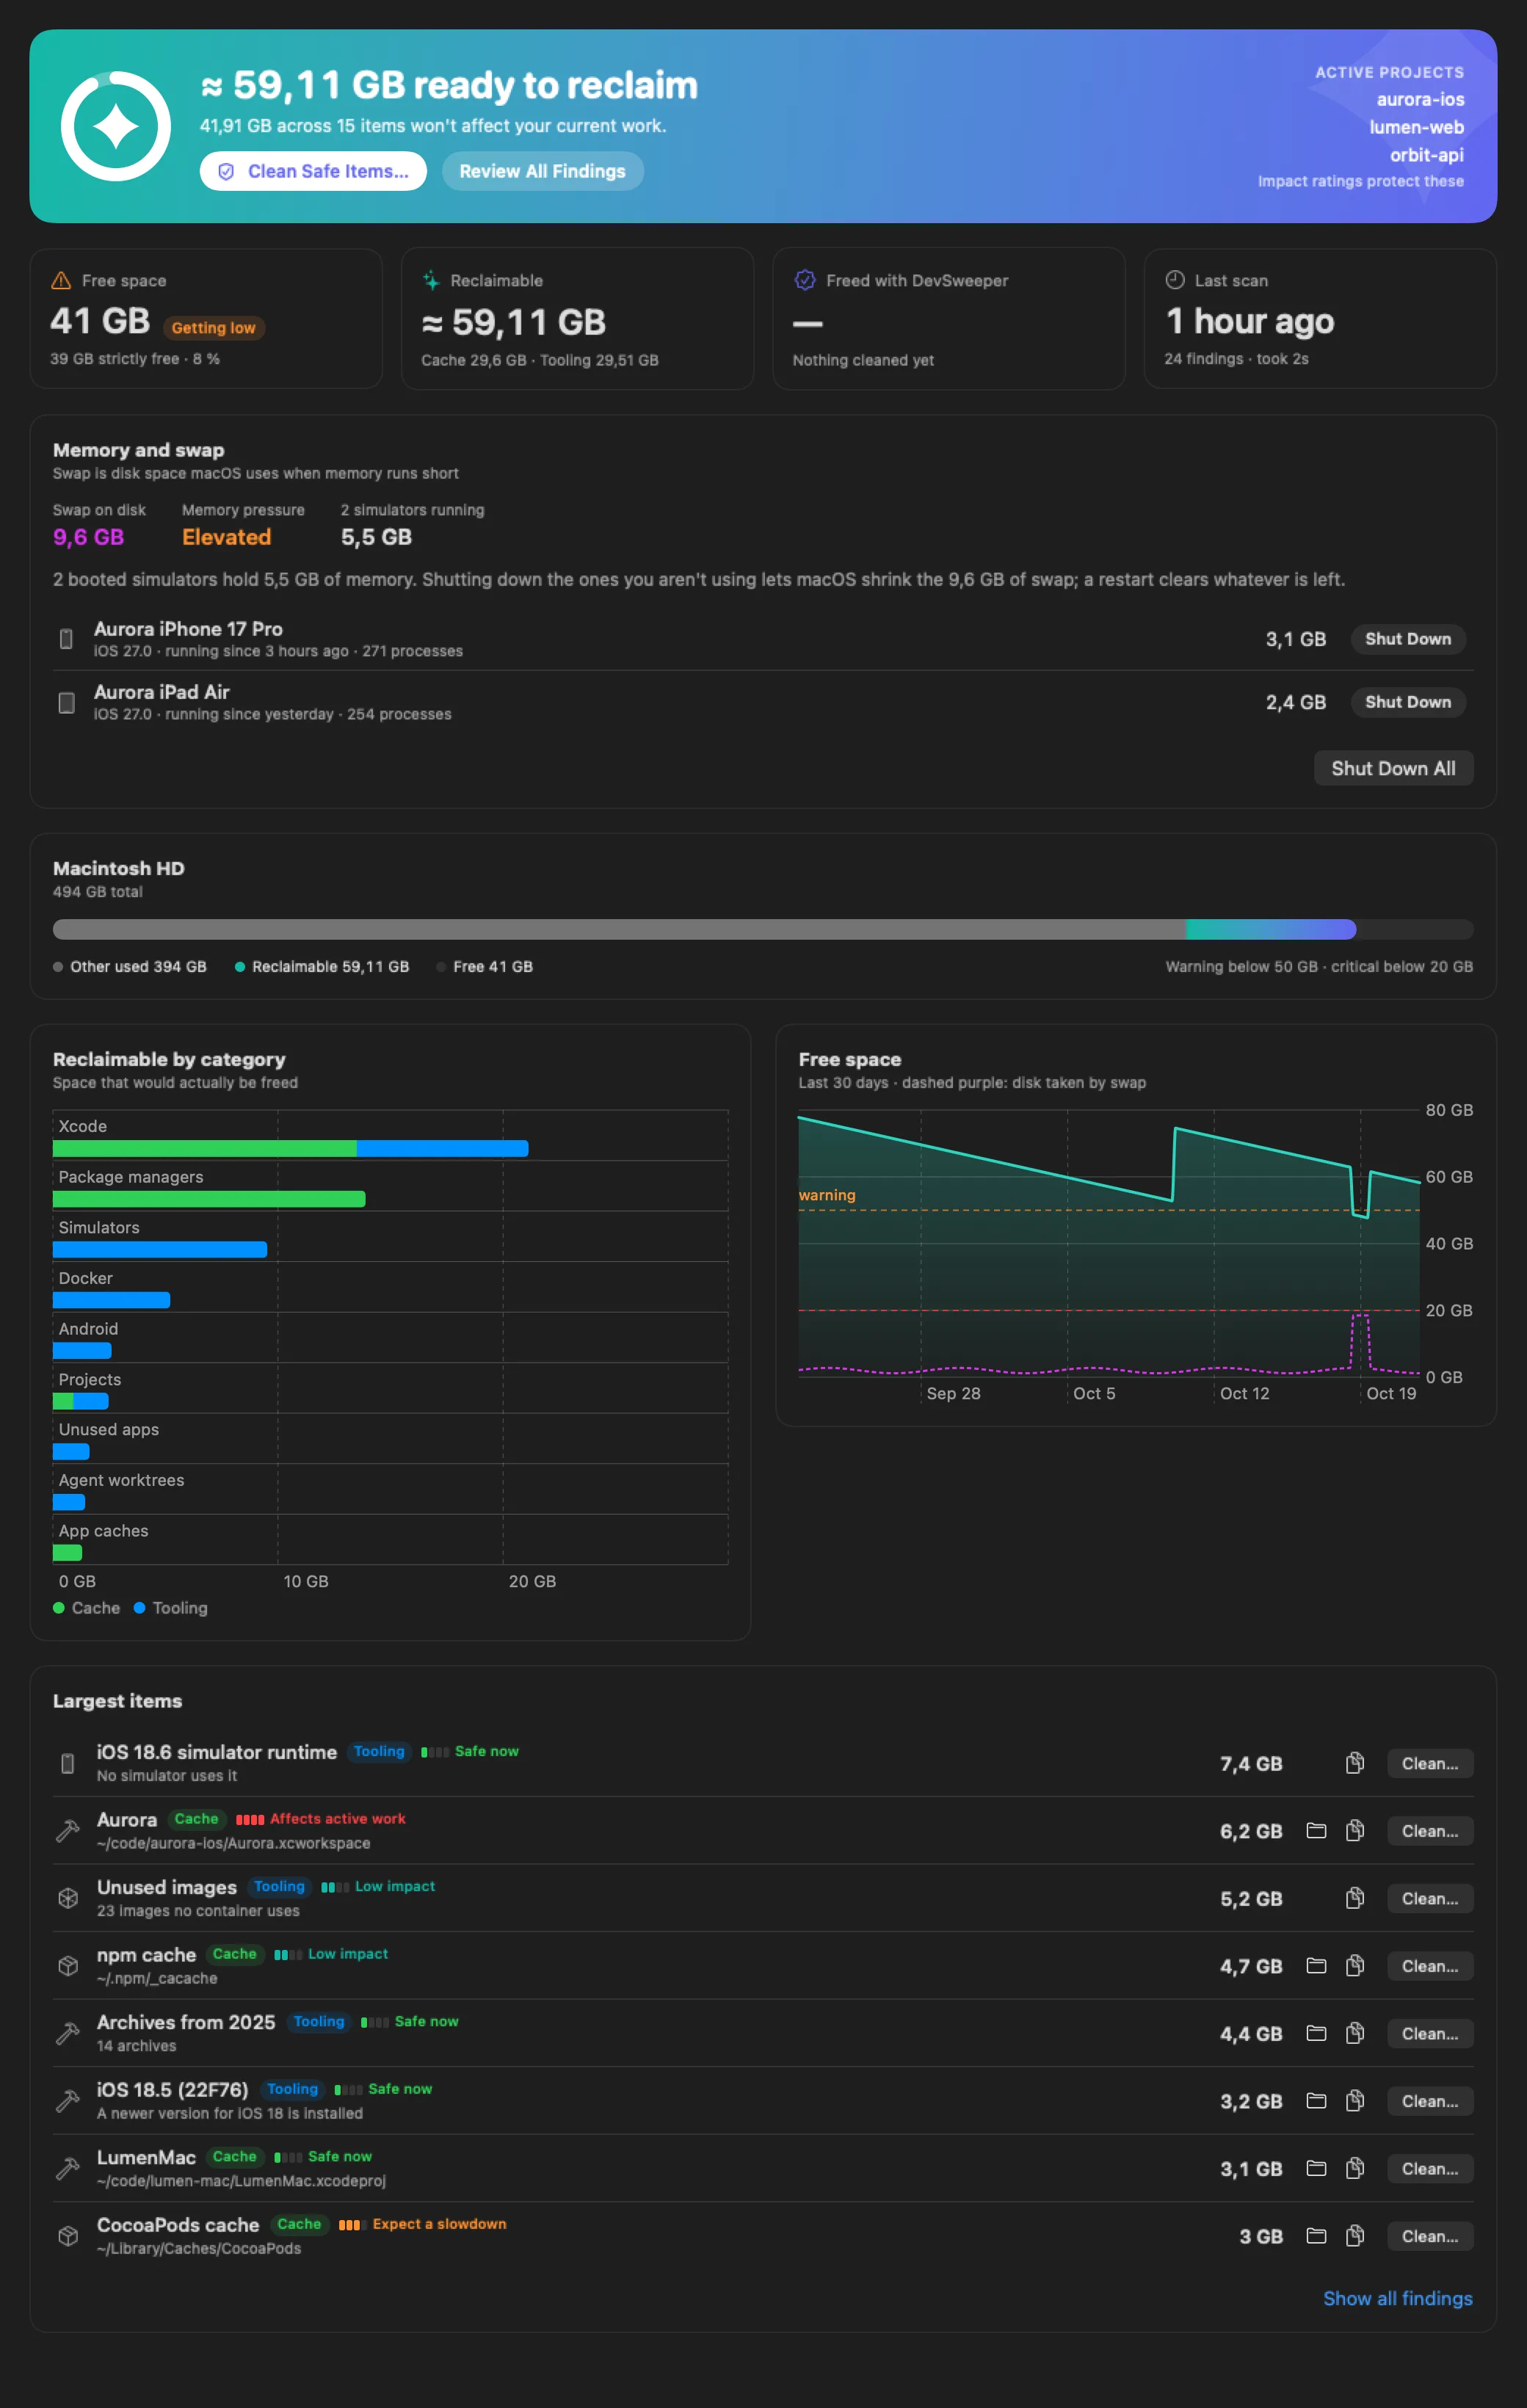Click the Clean Safe Items… button

[313, 171]
